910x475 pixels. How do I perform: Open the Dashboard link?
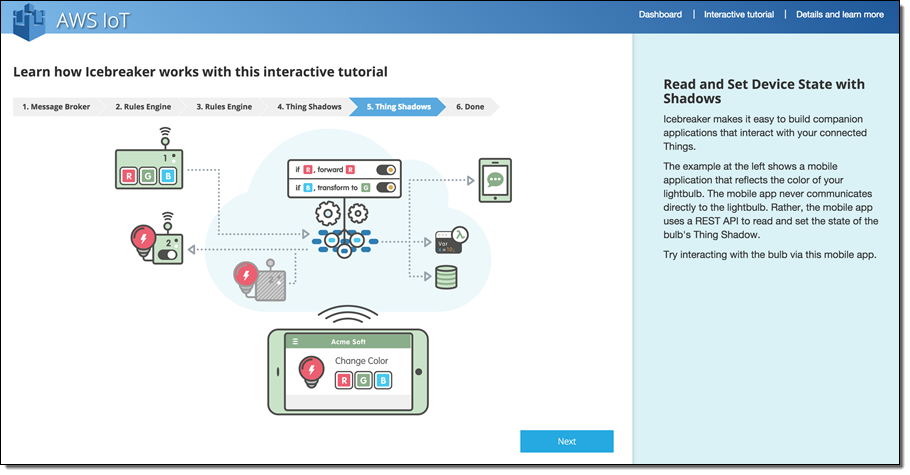click(660, 15)
